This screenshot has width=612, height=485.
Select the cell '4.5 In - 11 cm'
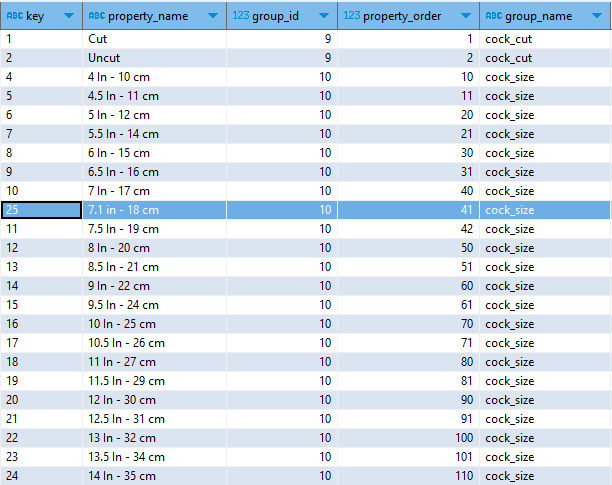(155, 96)
